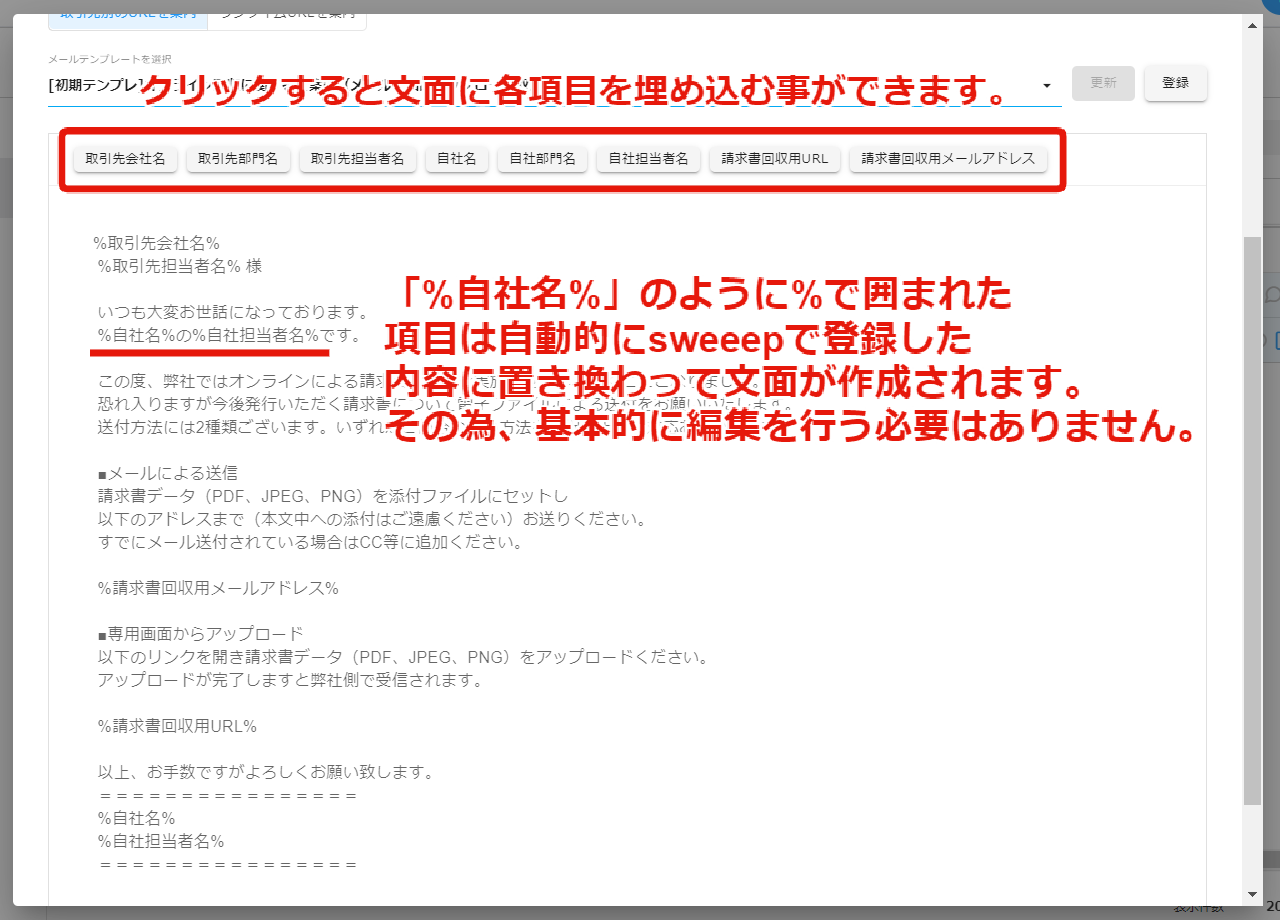Click the line %取引先担当者名% 様
1280x920 pixels.
point(180,266)
